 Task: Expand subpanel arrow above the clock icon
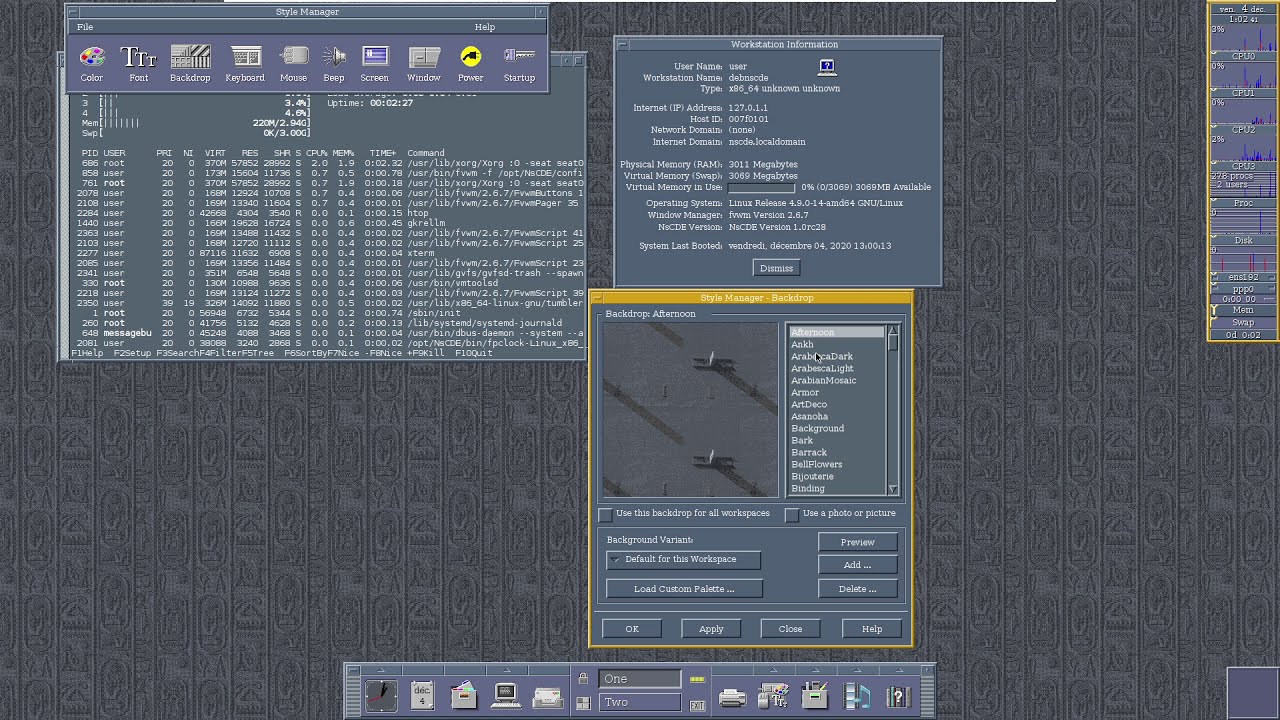coord(380,670)
